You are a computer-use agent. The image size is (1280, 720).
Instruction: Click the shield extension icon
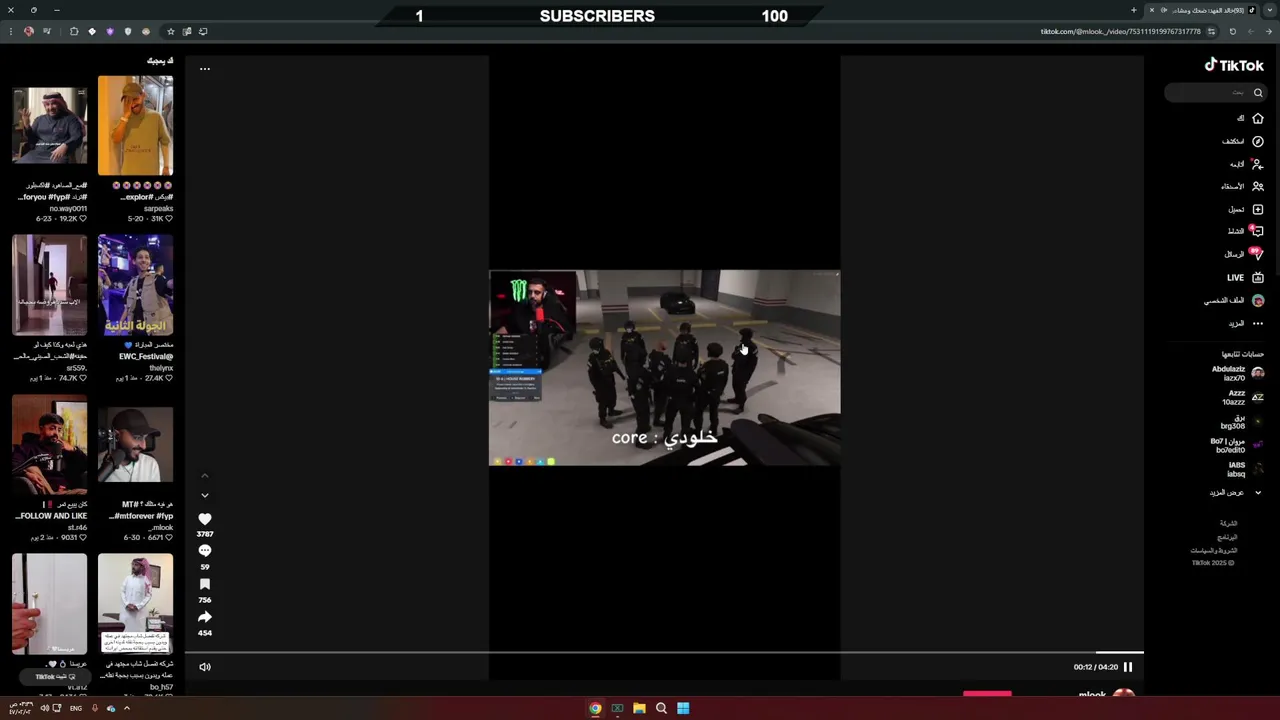tap(128, 31)
